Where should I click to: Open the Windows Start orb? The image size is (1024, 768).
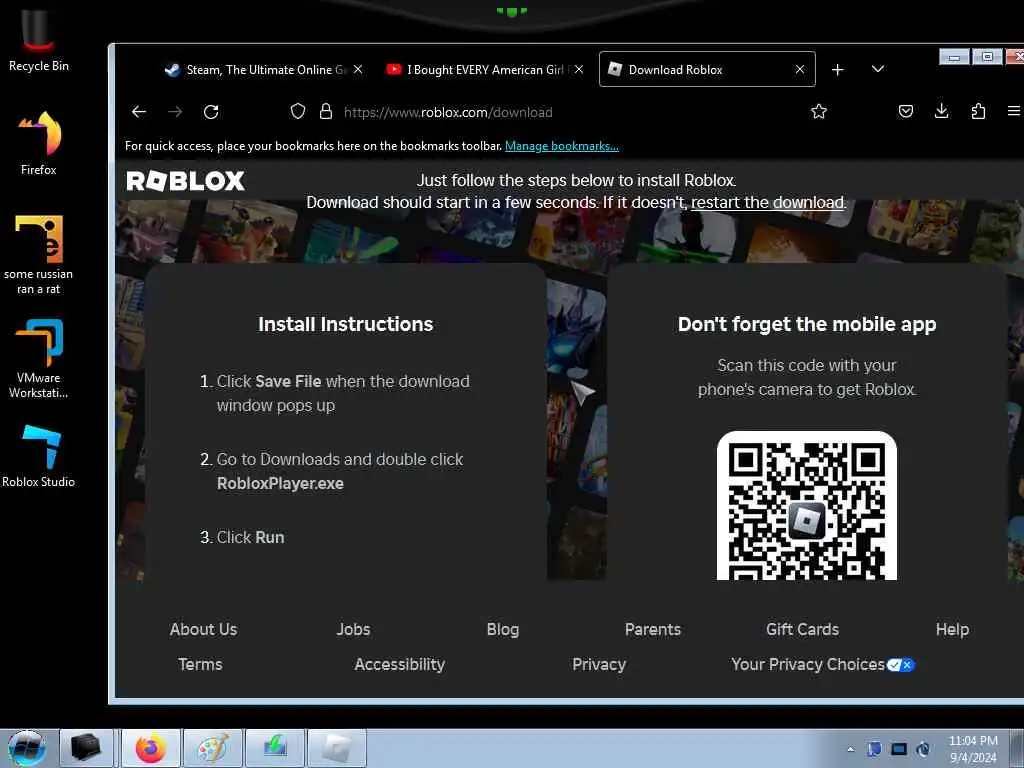pos(27,748)
